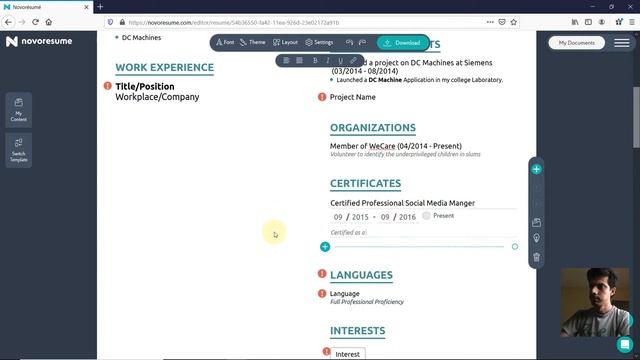
Task: Click the warning icon next to Interest
Action: click(x=326, y=351)
